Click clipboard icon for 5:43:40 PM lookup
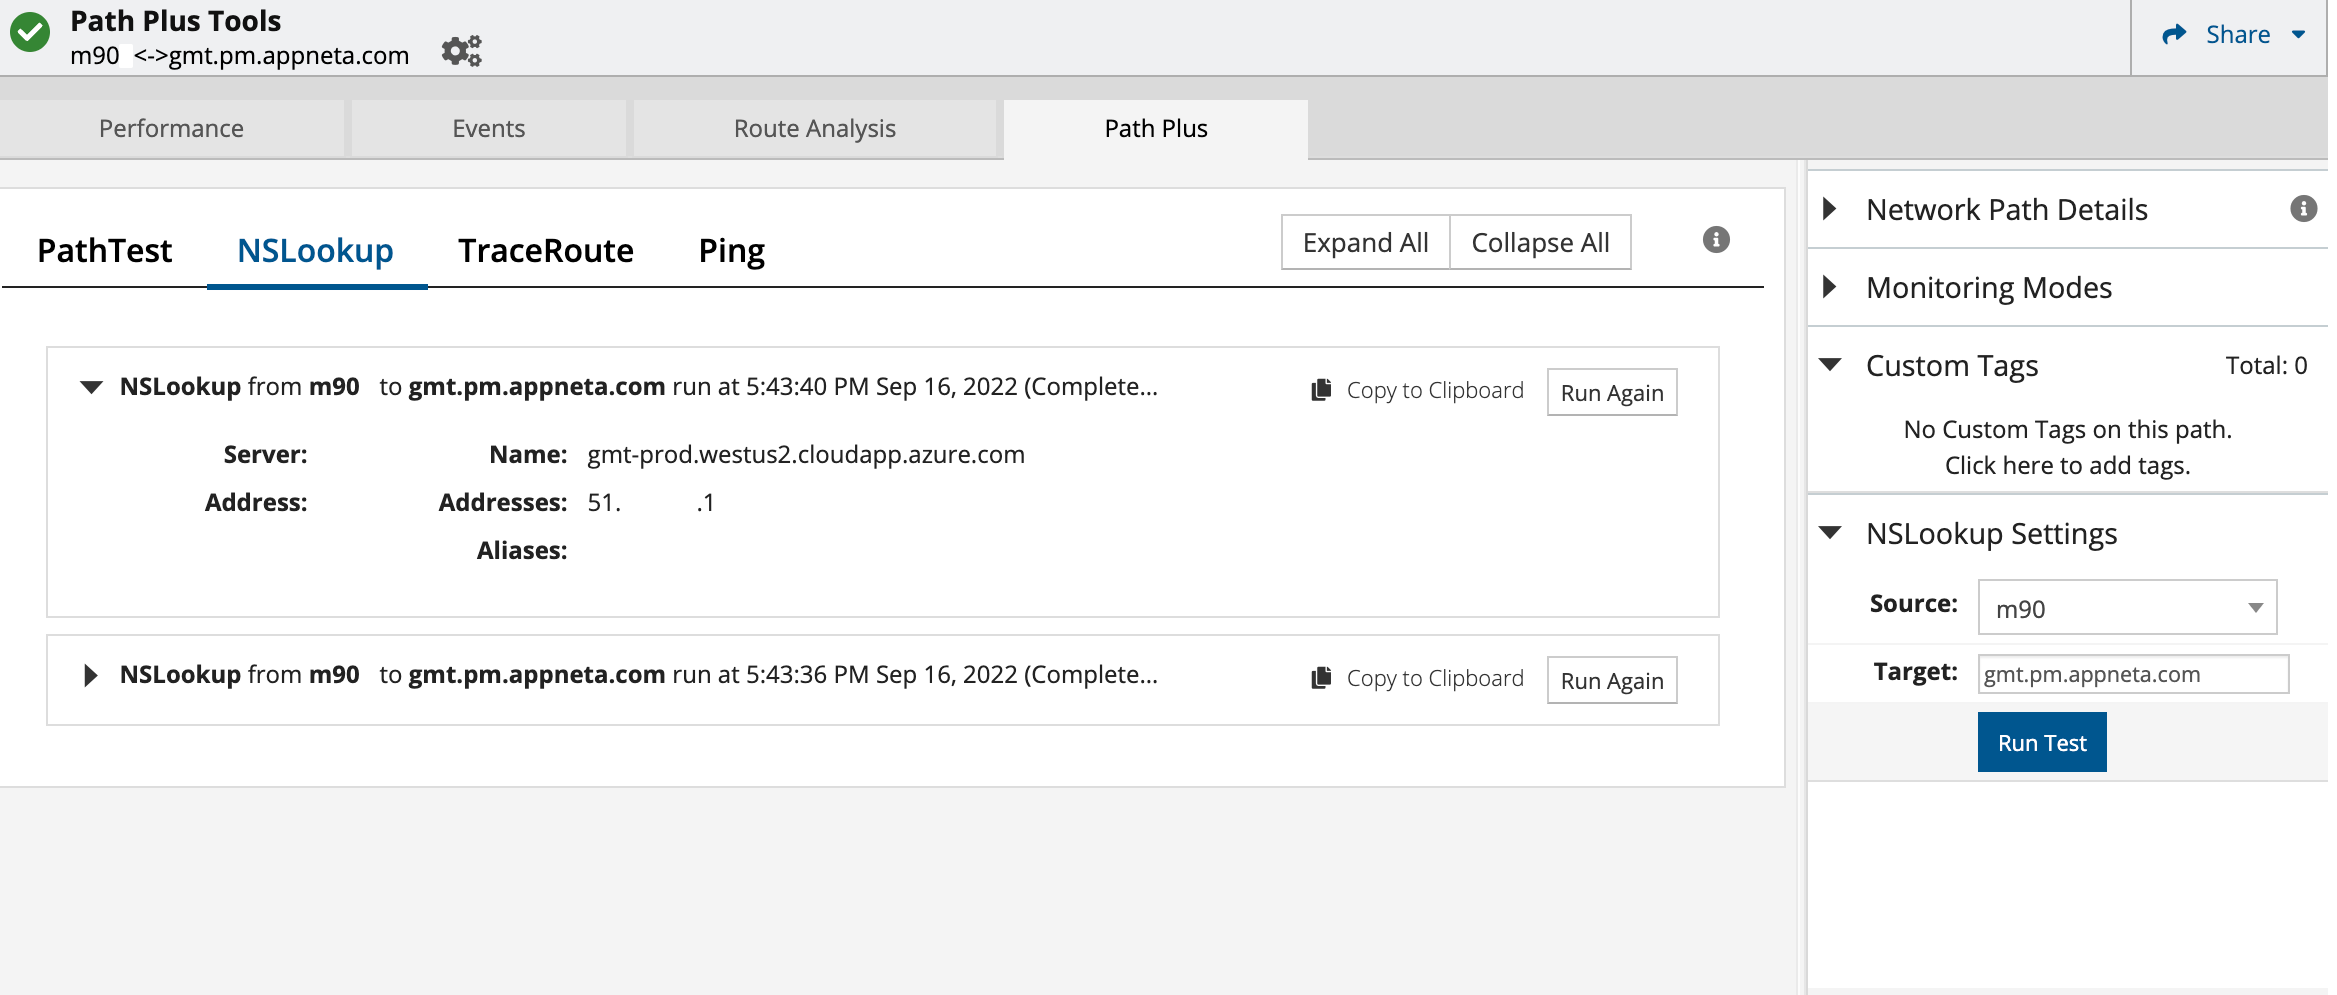The height and width of the screenshot is (995, 2337). tap(1321, 390)
